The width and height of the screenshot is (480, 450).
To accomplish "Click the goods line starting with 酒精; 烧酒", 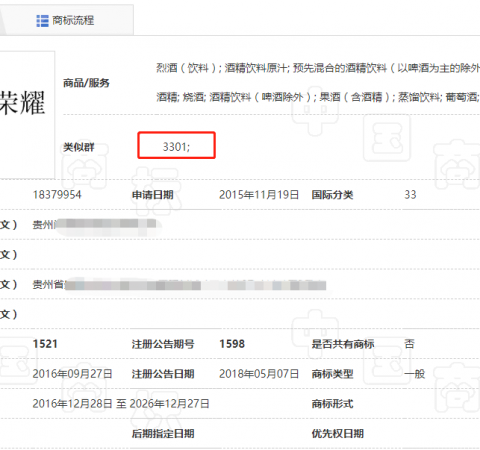I will [x=318, y=97].
